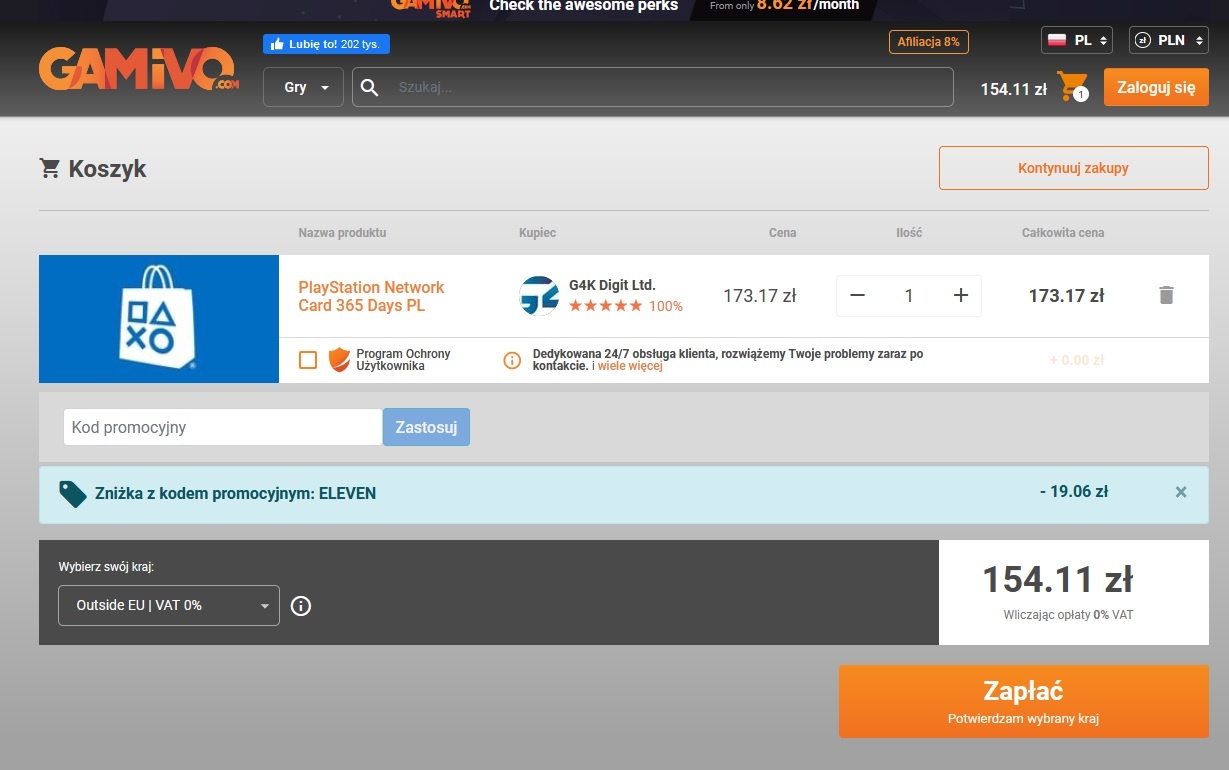
Task: Click the search magnifier icon
Action: pos(369,87)
